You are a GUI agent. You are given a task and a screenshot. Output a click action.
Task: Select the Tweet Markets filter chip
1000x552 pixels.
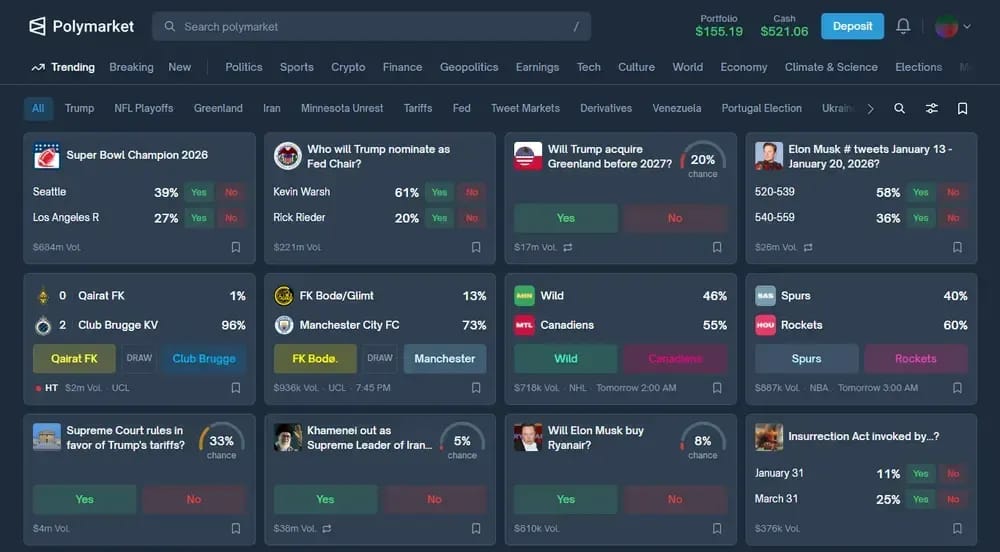coord(526,108)
